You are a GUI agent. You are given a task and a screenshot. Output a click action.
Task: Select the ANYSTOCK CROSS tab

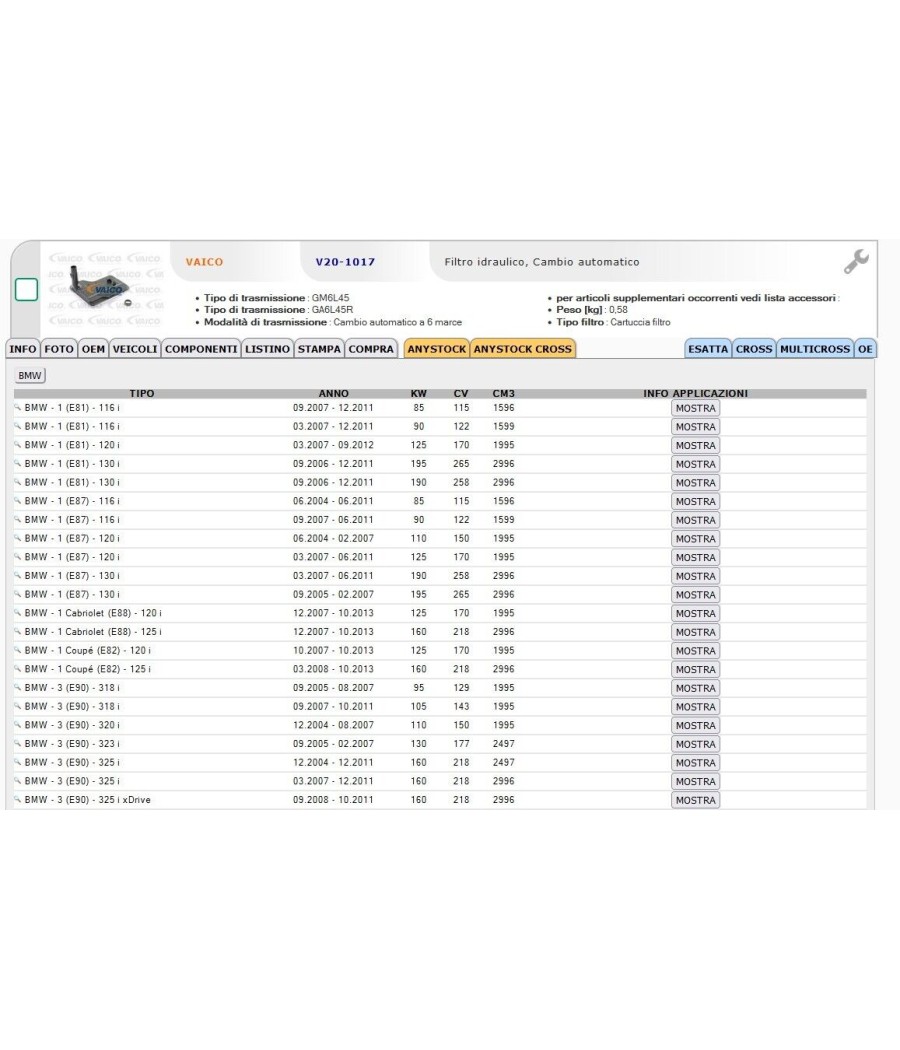tap(522, 349)
